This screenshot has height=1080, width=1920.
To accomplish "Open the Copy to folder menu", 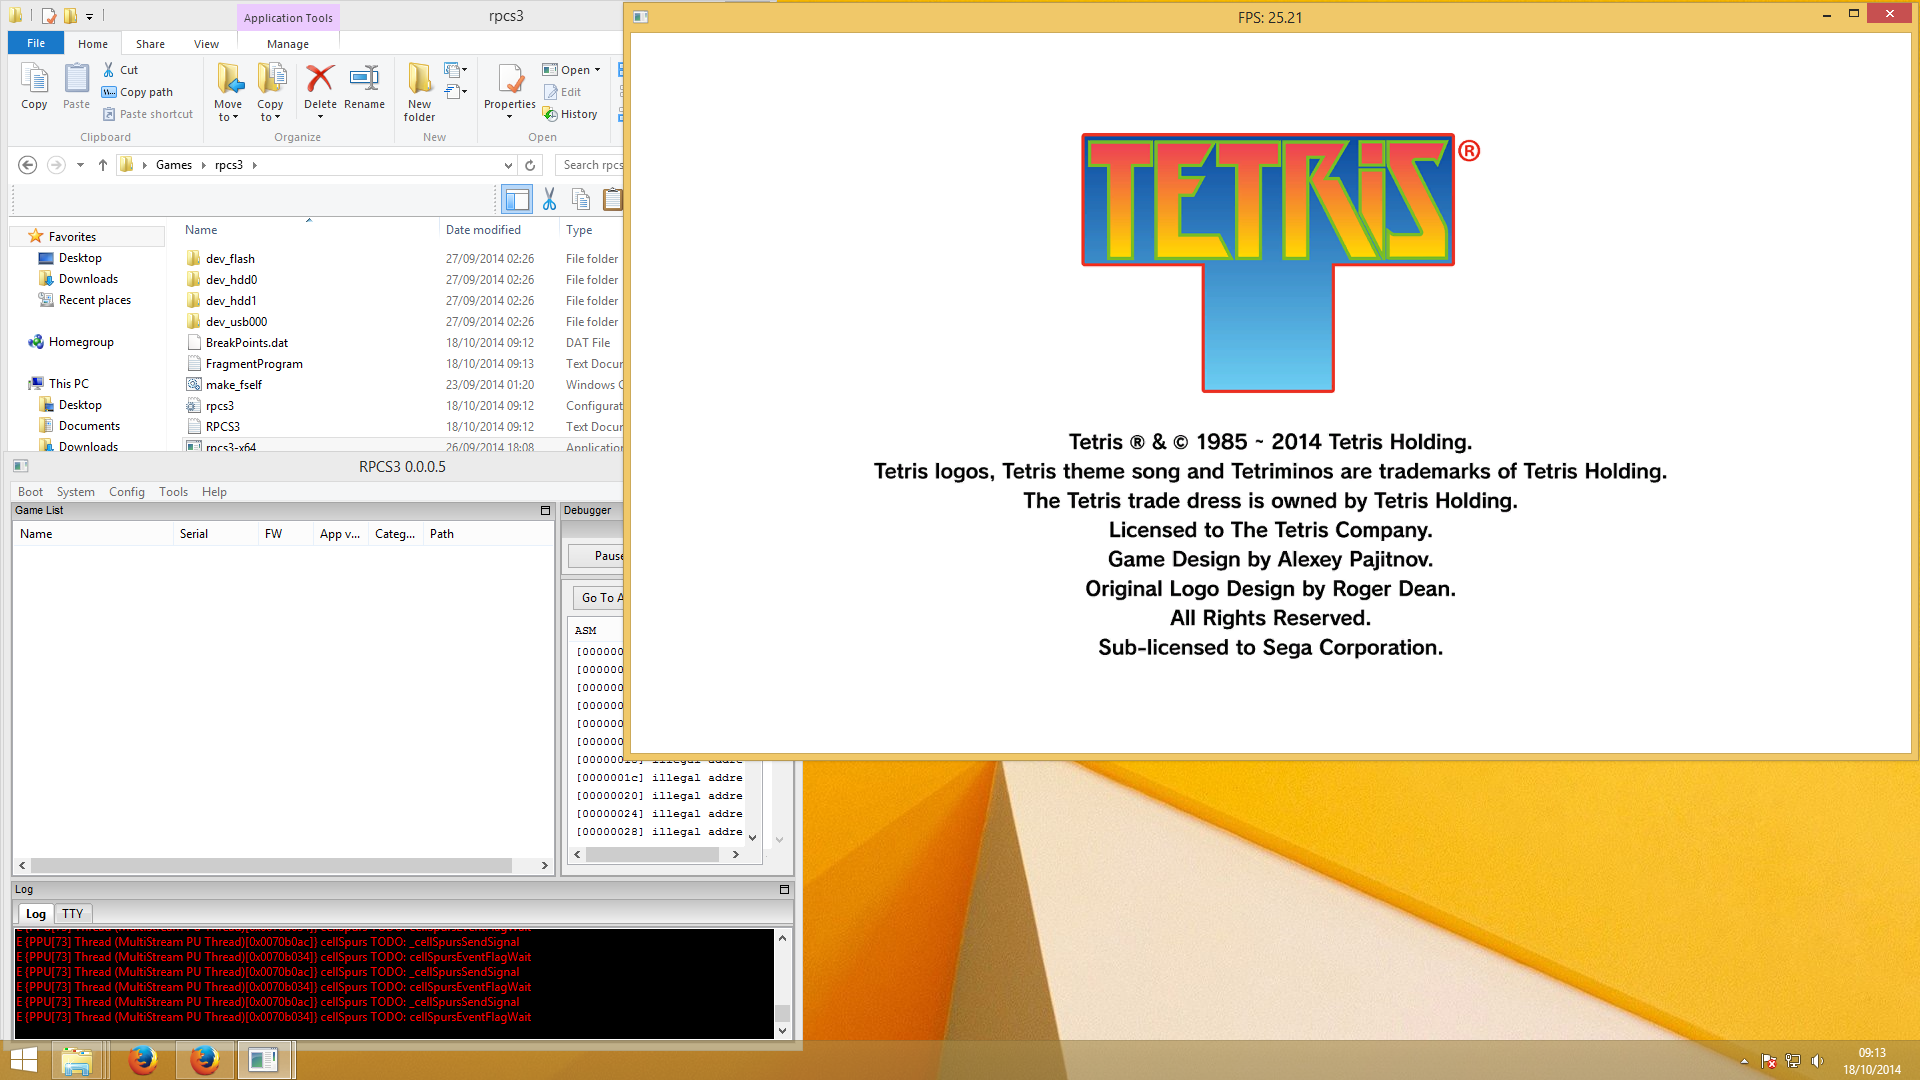I will pyautogui.click(x=270, y=92).
